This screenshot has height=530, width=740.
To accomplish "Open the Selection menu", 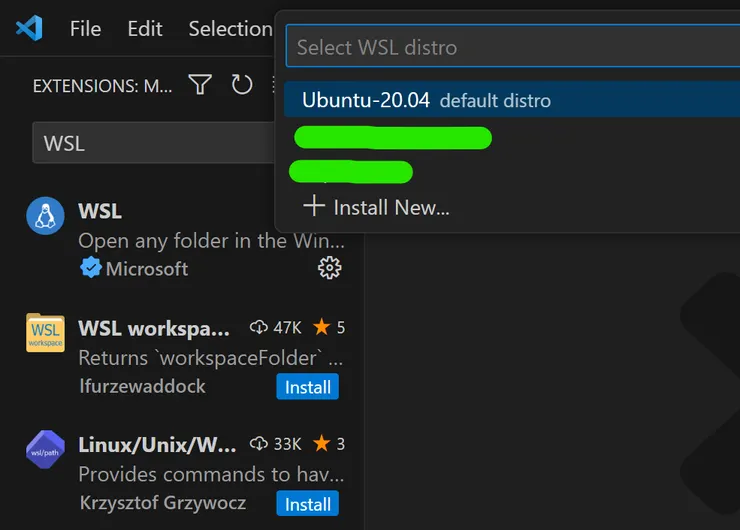I will [x=230, y=29].
